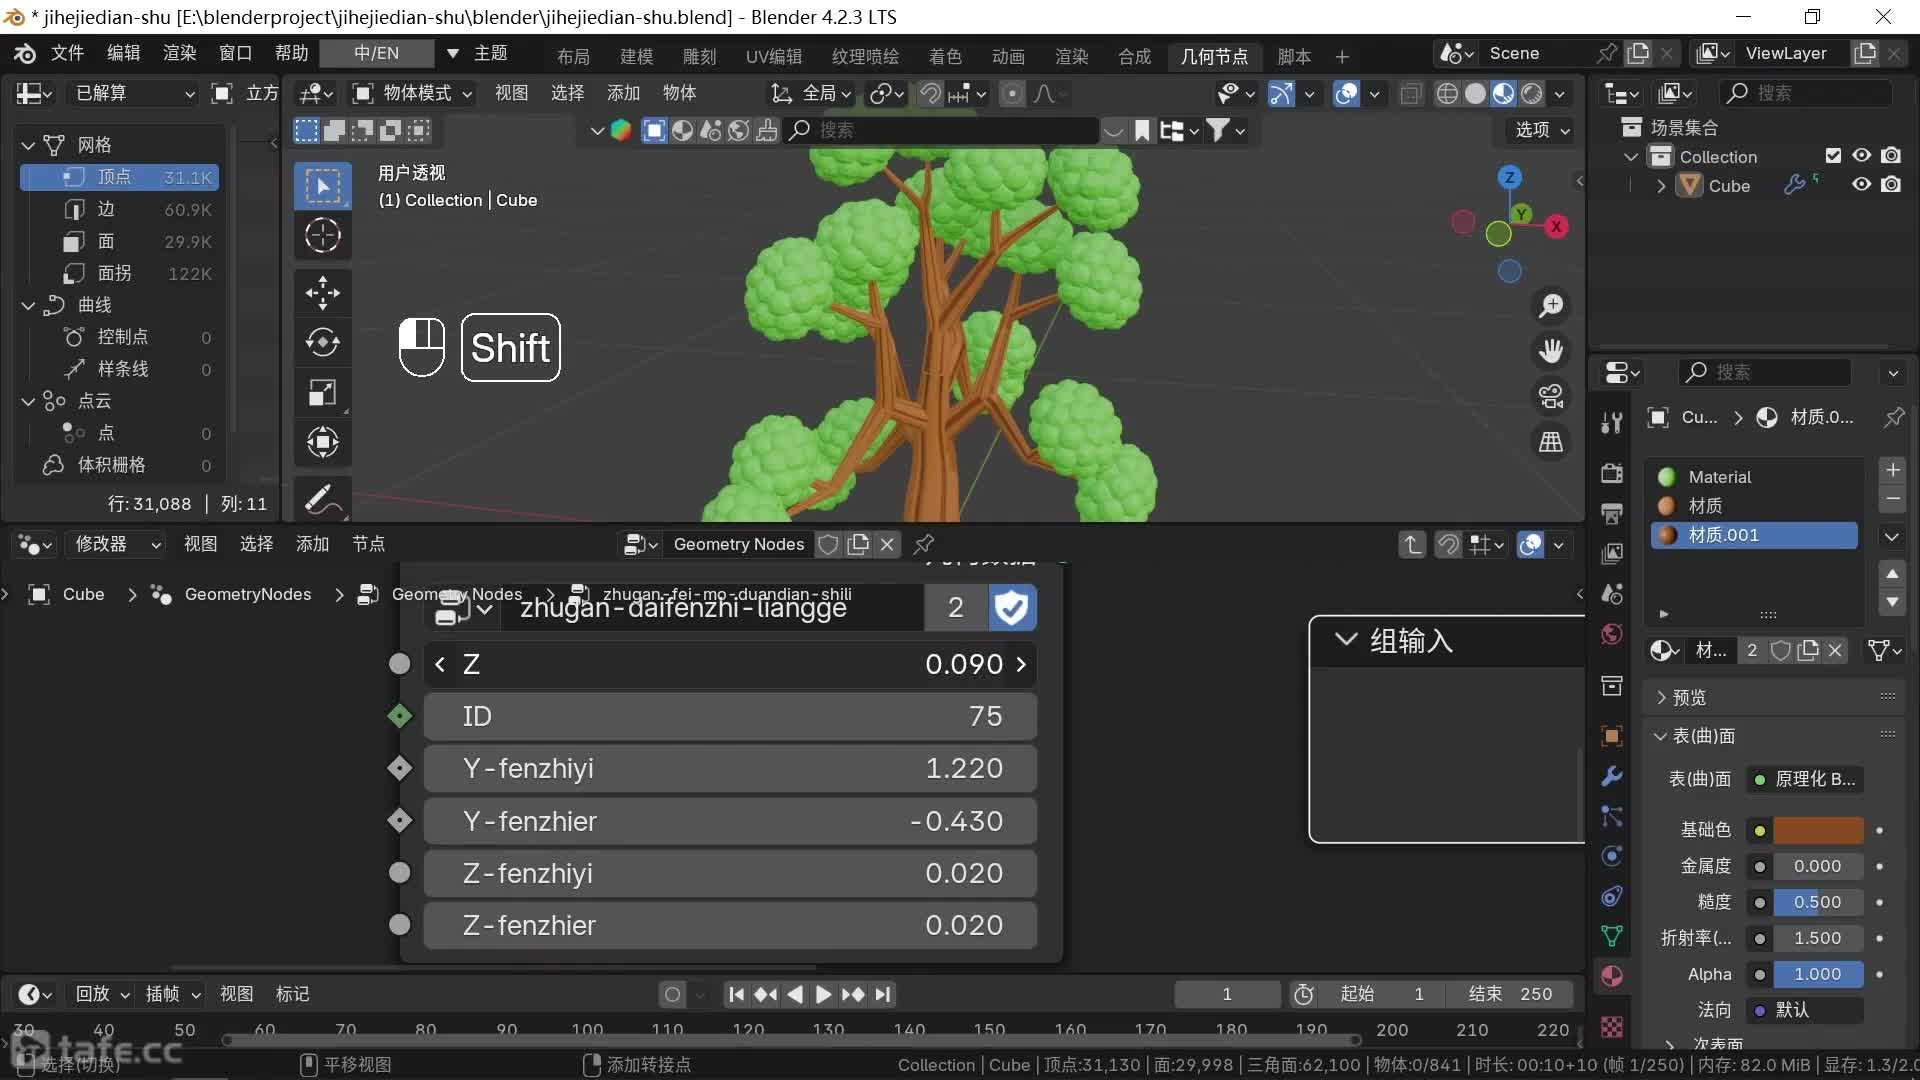Viewport: 1920px width, 1080px height.
Task: Hide Cube object with eye icon
Action: (1861, 185)
